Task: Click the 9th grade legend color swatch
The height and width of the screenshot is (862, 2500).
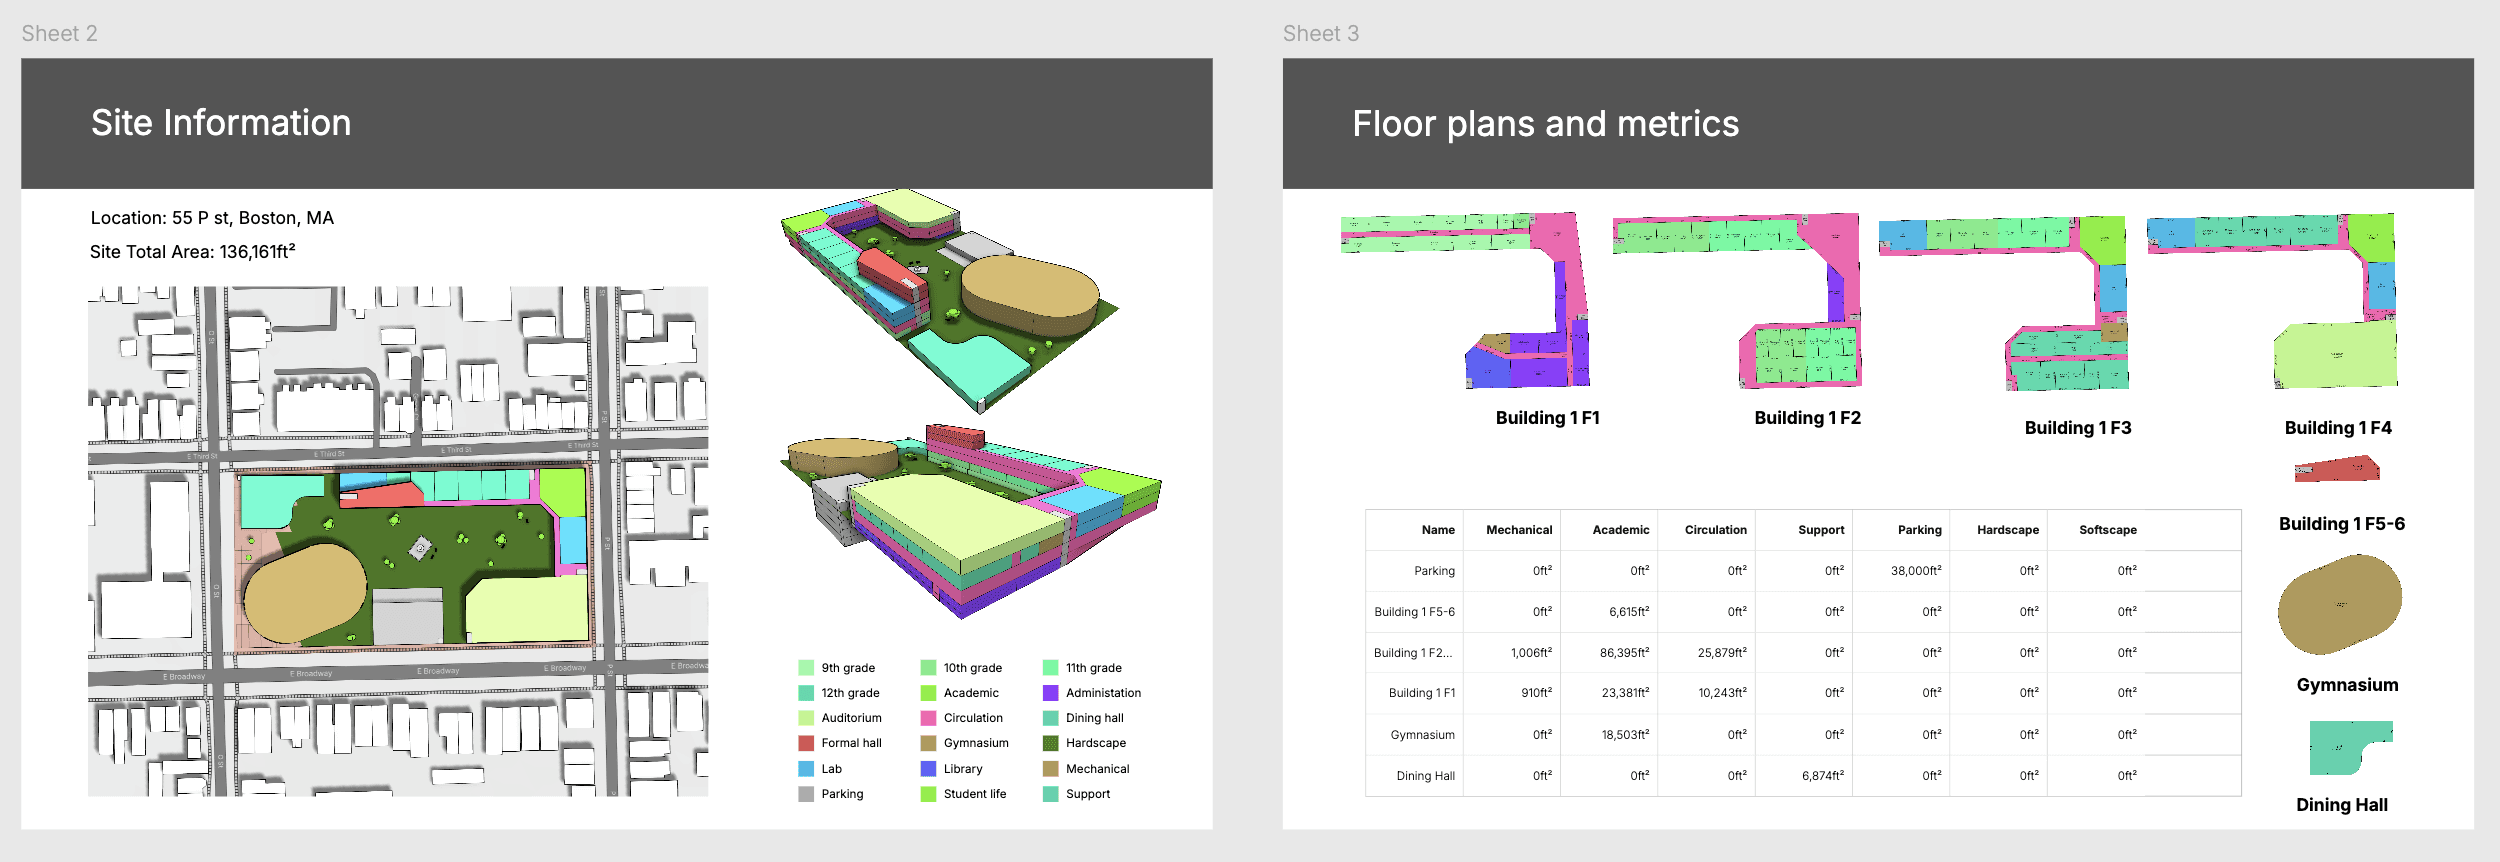Action: pos(806,668)
